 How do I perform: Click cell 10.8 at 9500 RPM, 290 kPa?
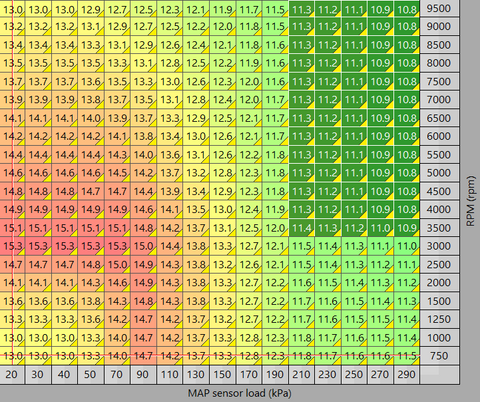pos(407,8)
